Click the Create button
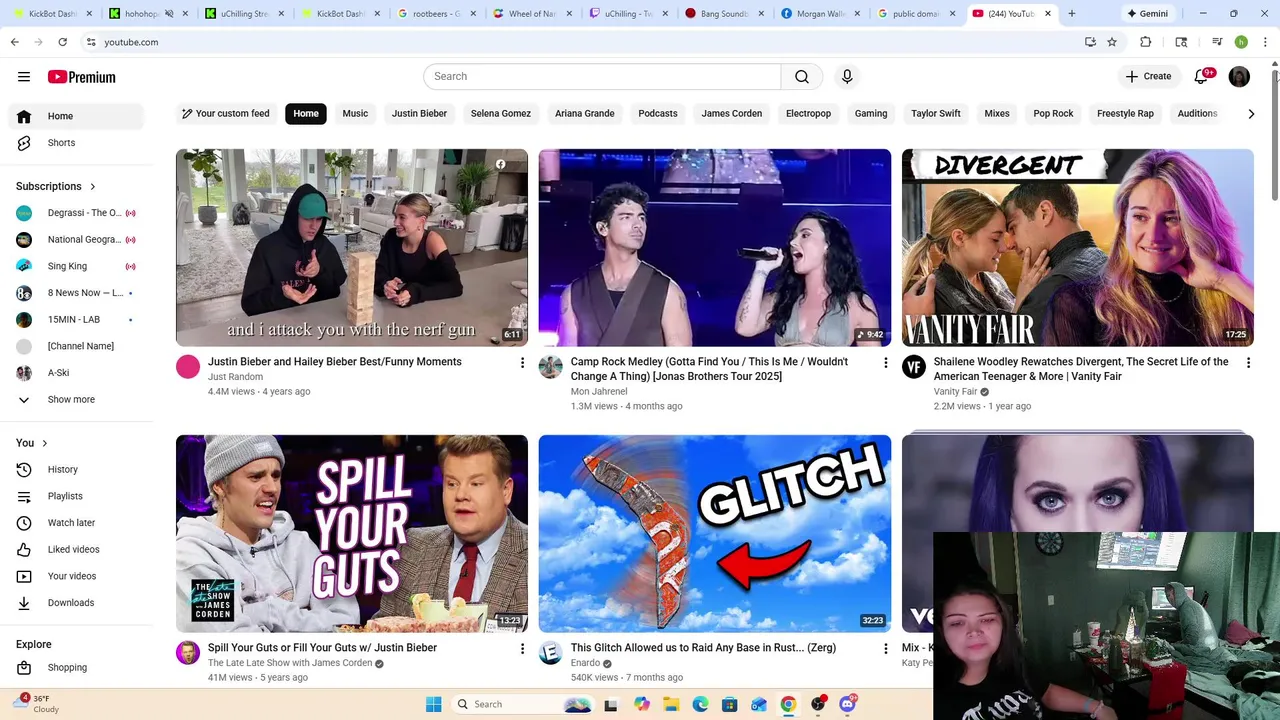The height and width of the screenshot is (720, 1280). point(1148,77)
